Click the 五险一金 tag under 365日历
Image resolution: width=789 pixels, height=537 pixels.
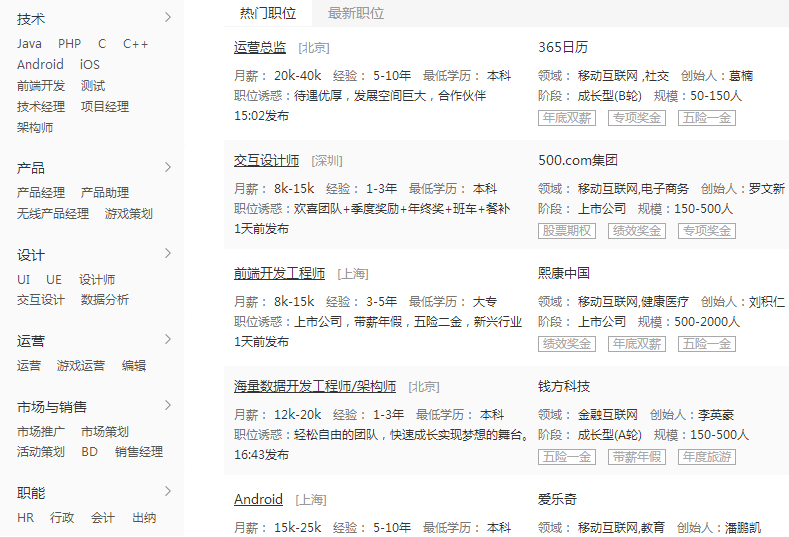706,118
